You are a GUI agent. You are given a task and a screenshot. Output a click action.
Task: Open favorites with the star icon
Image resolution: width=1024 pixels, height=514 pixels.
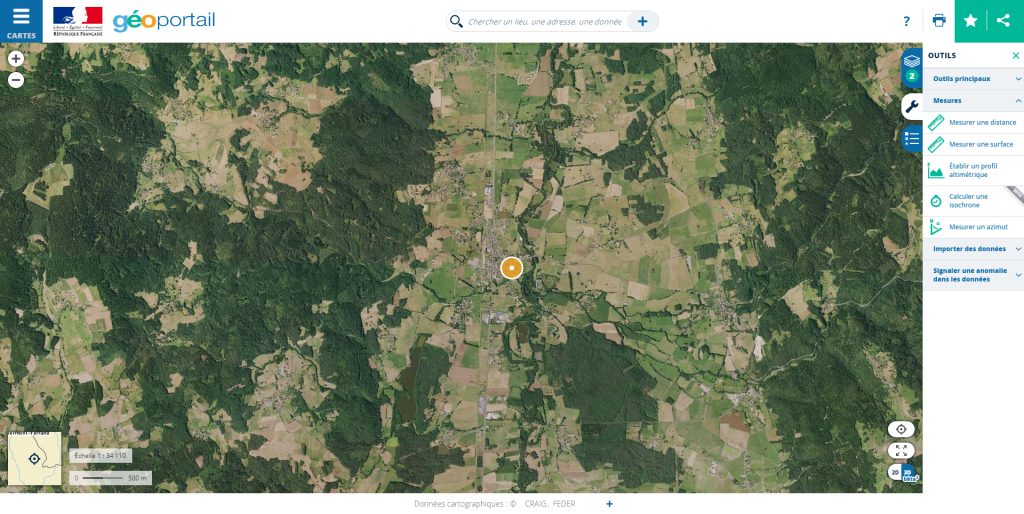click(x=970, y=21)
